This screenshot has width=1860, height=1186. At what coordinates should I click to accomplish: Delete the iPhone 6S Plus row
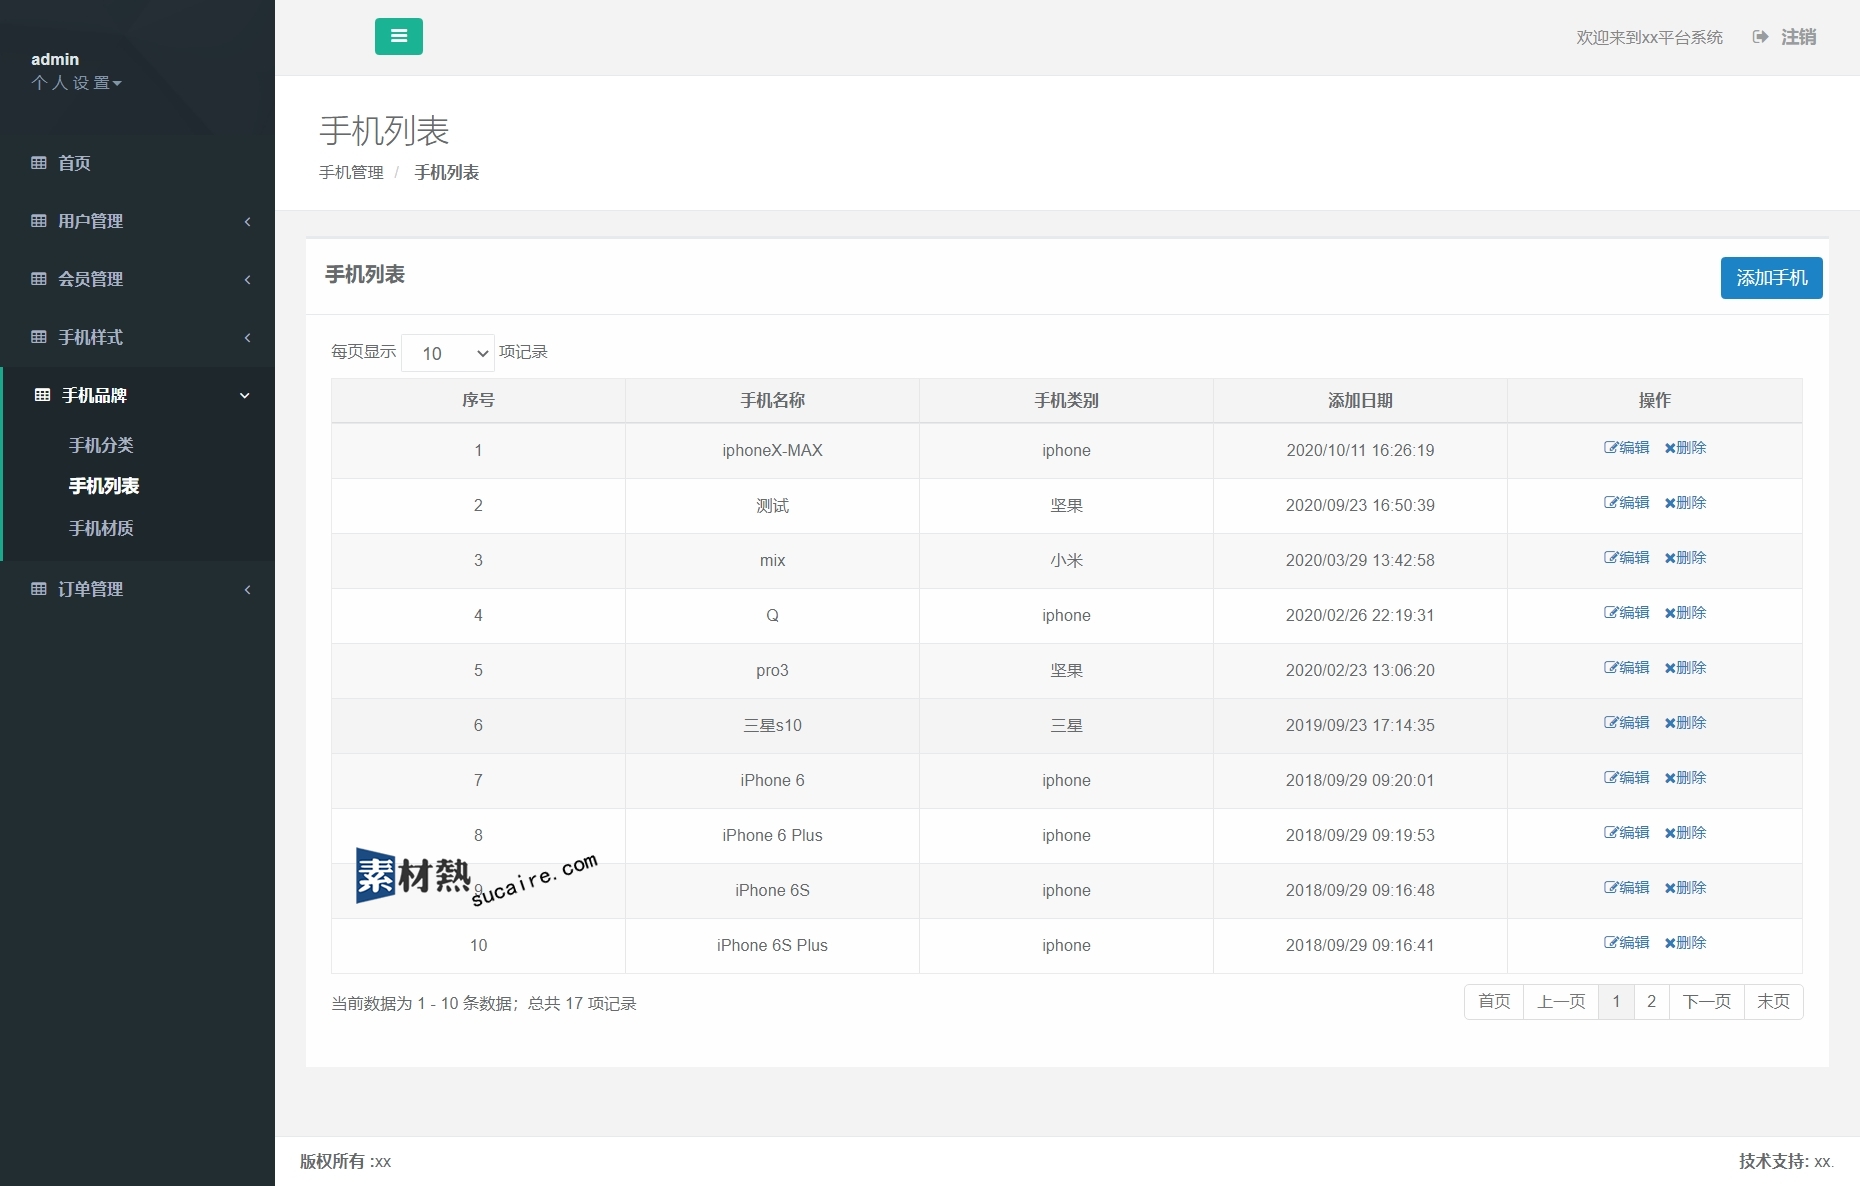click(1685, 943)
